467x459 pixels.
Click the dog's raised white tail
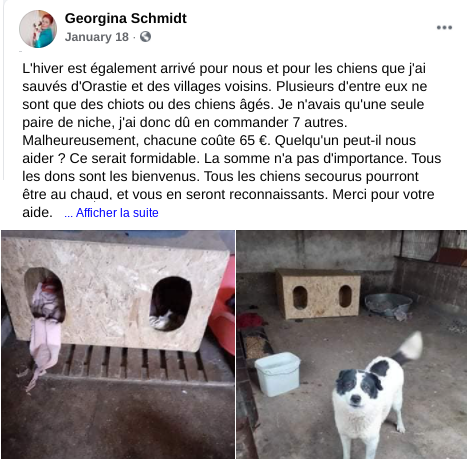tap(408, 348)
